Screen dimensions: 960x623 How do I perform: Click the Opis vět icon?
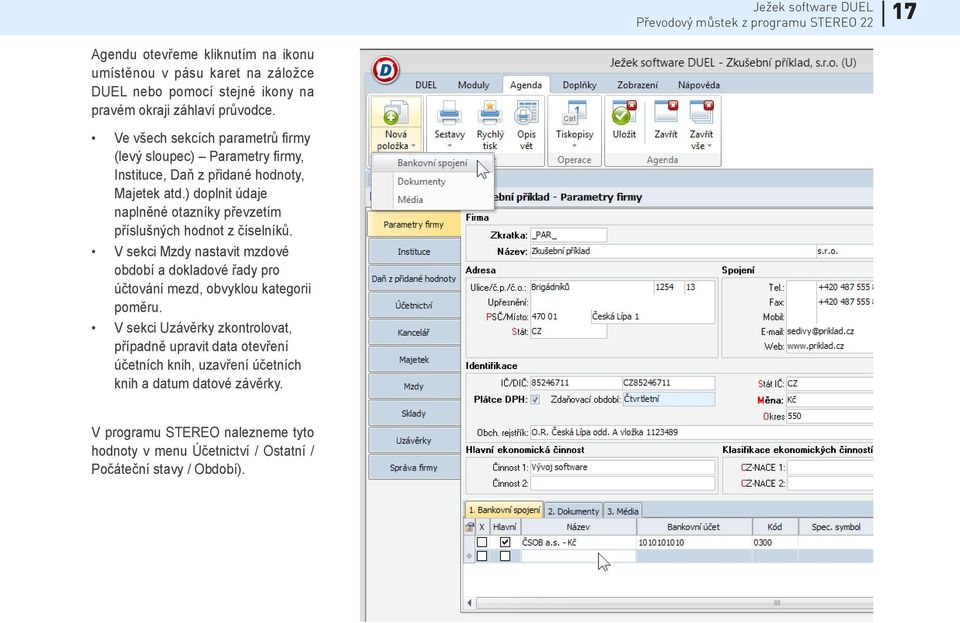point(526,113)
